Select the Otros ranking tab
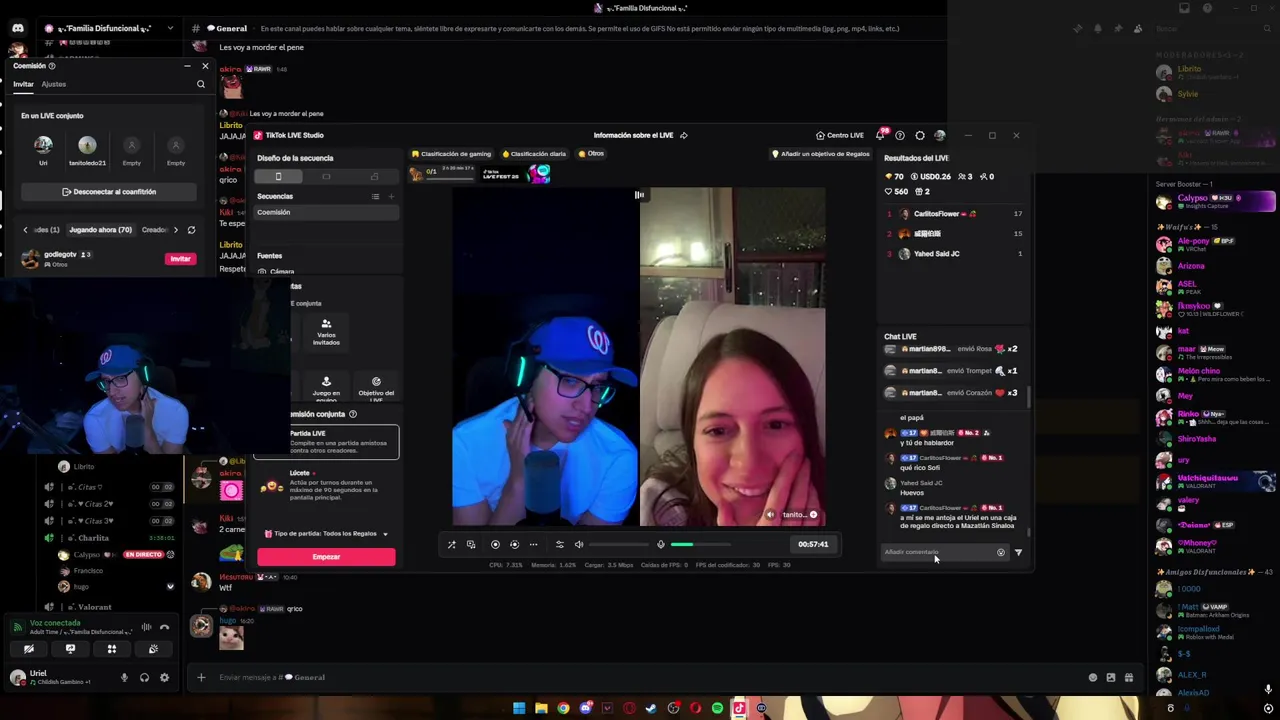1280x720 pixels. pyautogui.click(x=592, y=154)
